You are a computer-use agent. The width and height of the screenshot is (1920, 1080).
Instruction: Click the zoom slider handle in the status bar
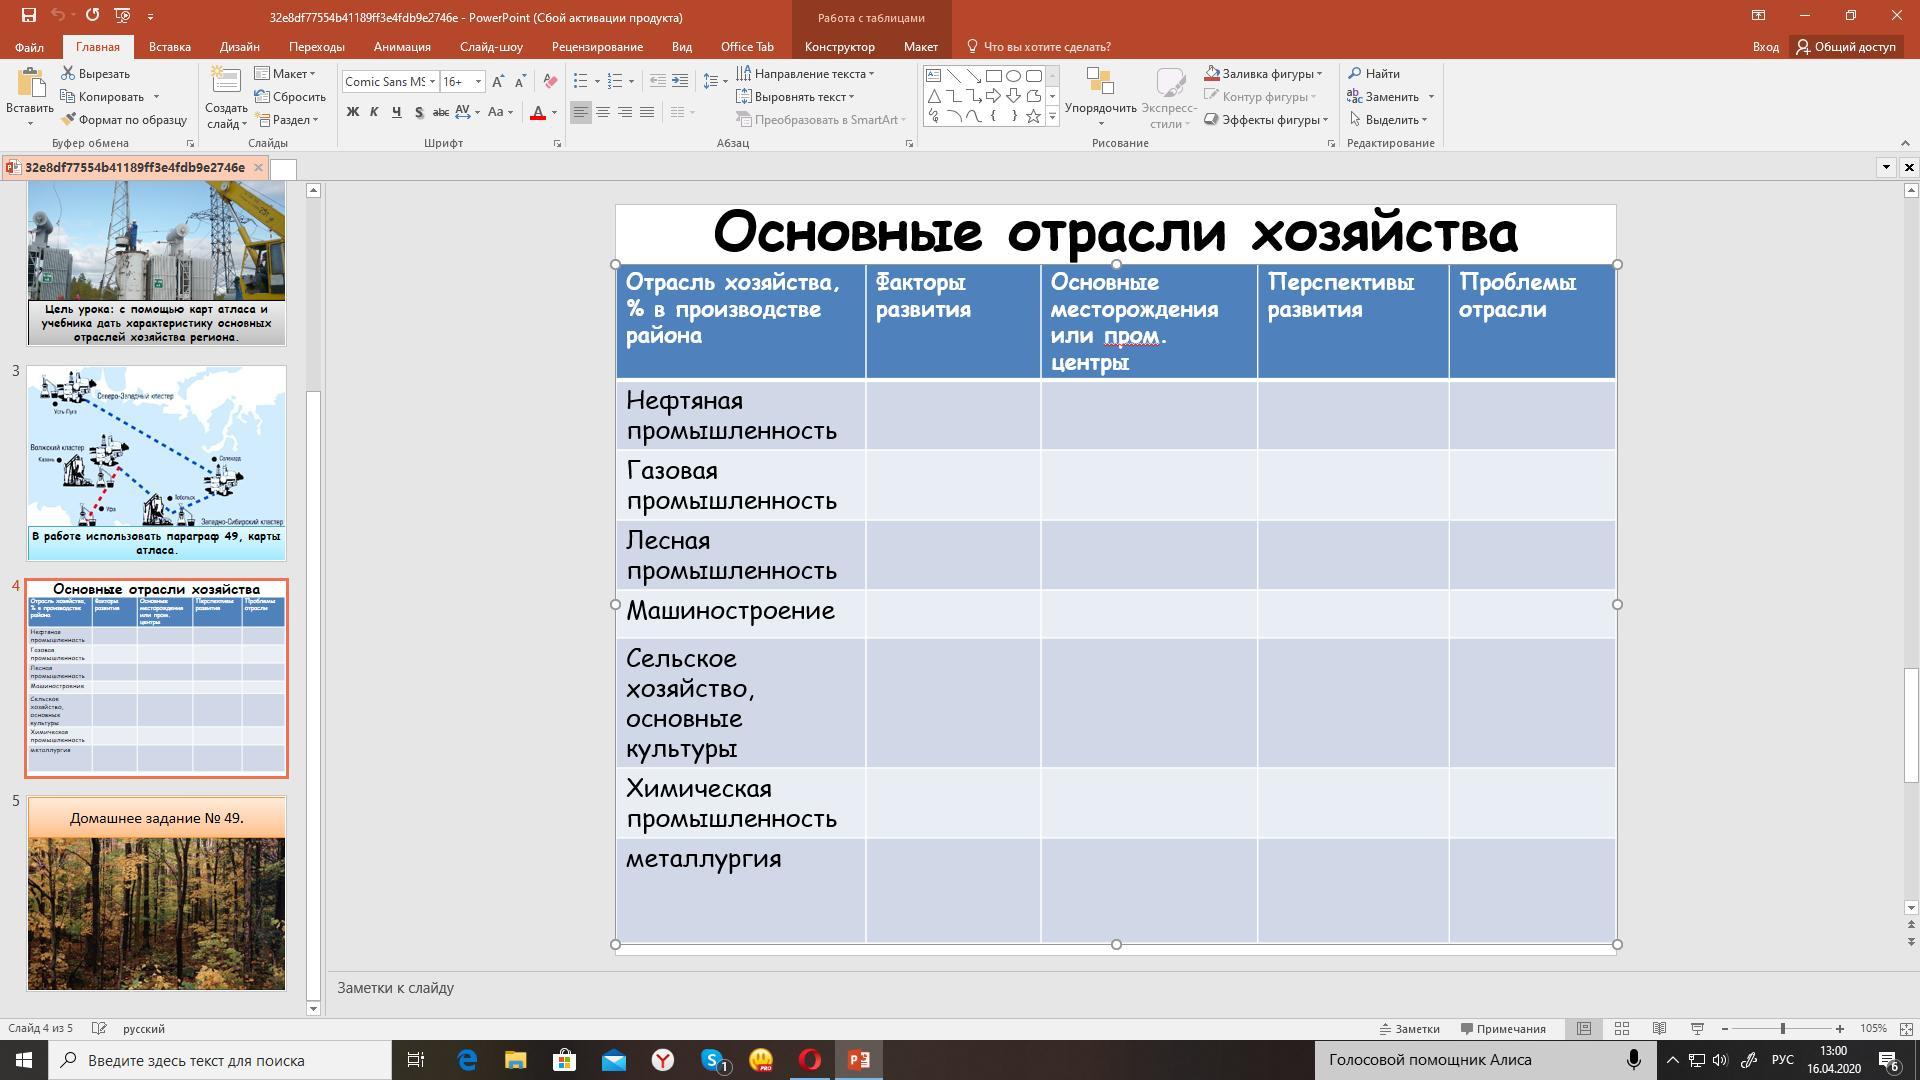click(1782, 1028)
